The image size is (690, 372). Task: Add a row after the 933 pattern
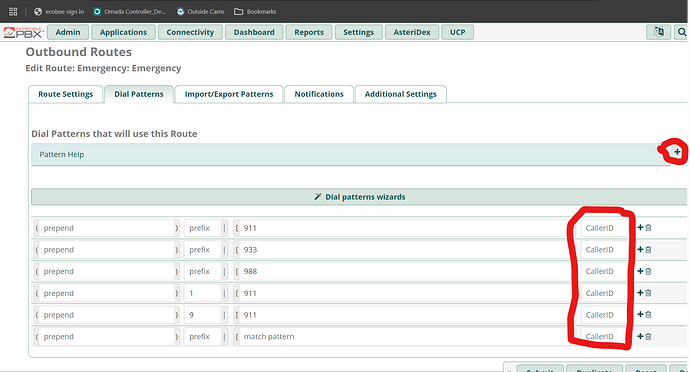640,250
